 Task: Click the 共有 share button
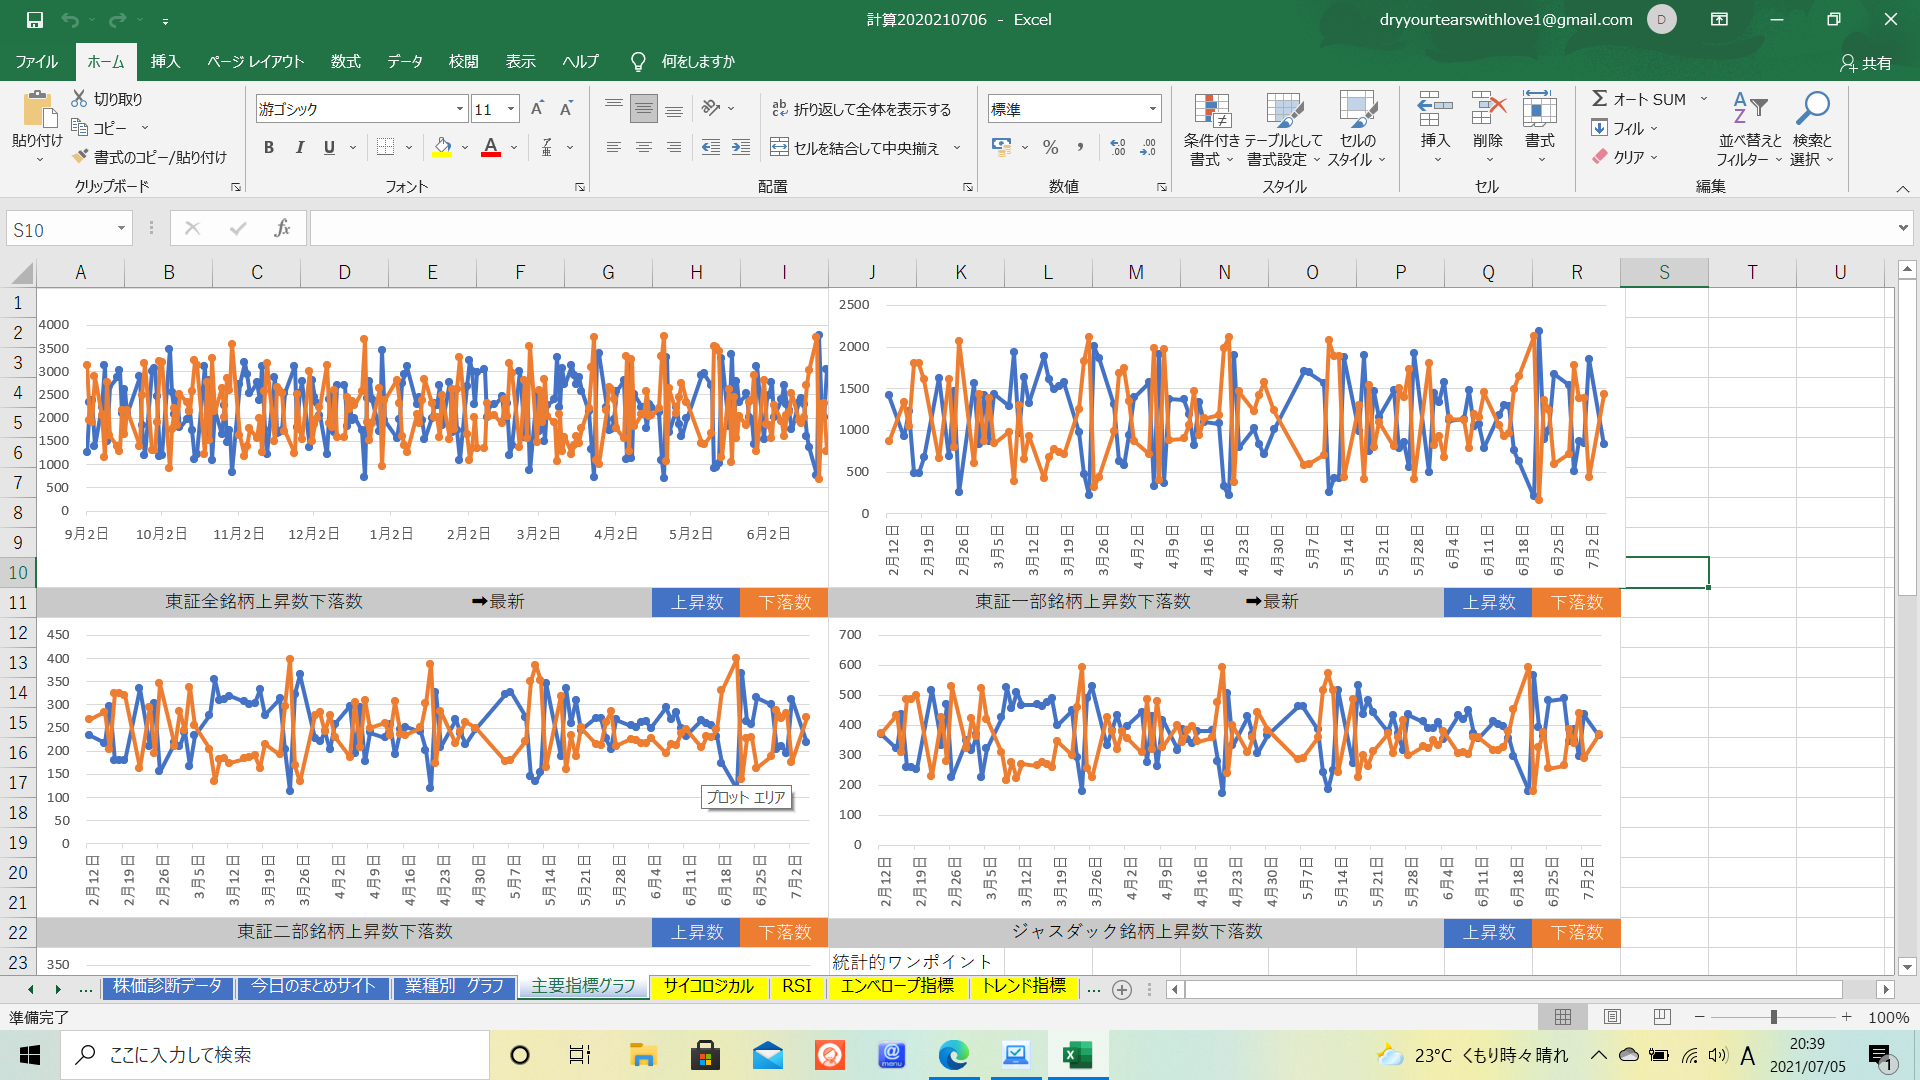click(x=1866, y=63)
